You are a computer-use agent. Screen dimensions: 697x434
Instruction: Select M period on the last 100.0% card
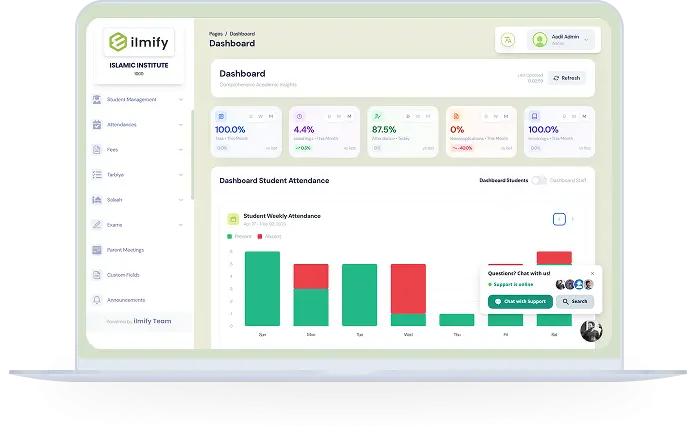[584, 117]
